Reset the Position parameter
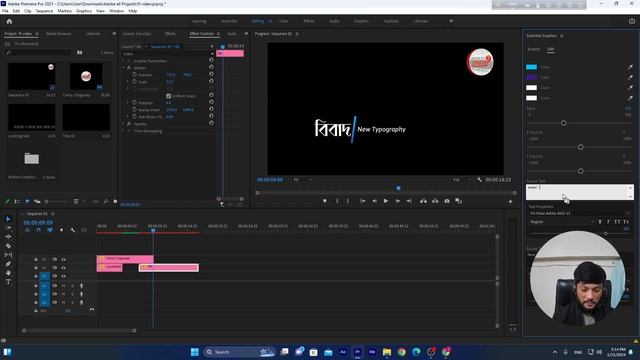Screen dimensions: 640x360 tap(211, 74)
